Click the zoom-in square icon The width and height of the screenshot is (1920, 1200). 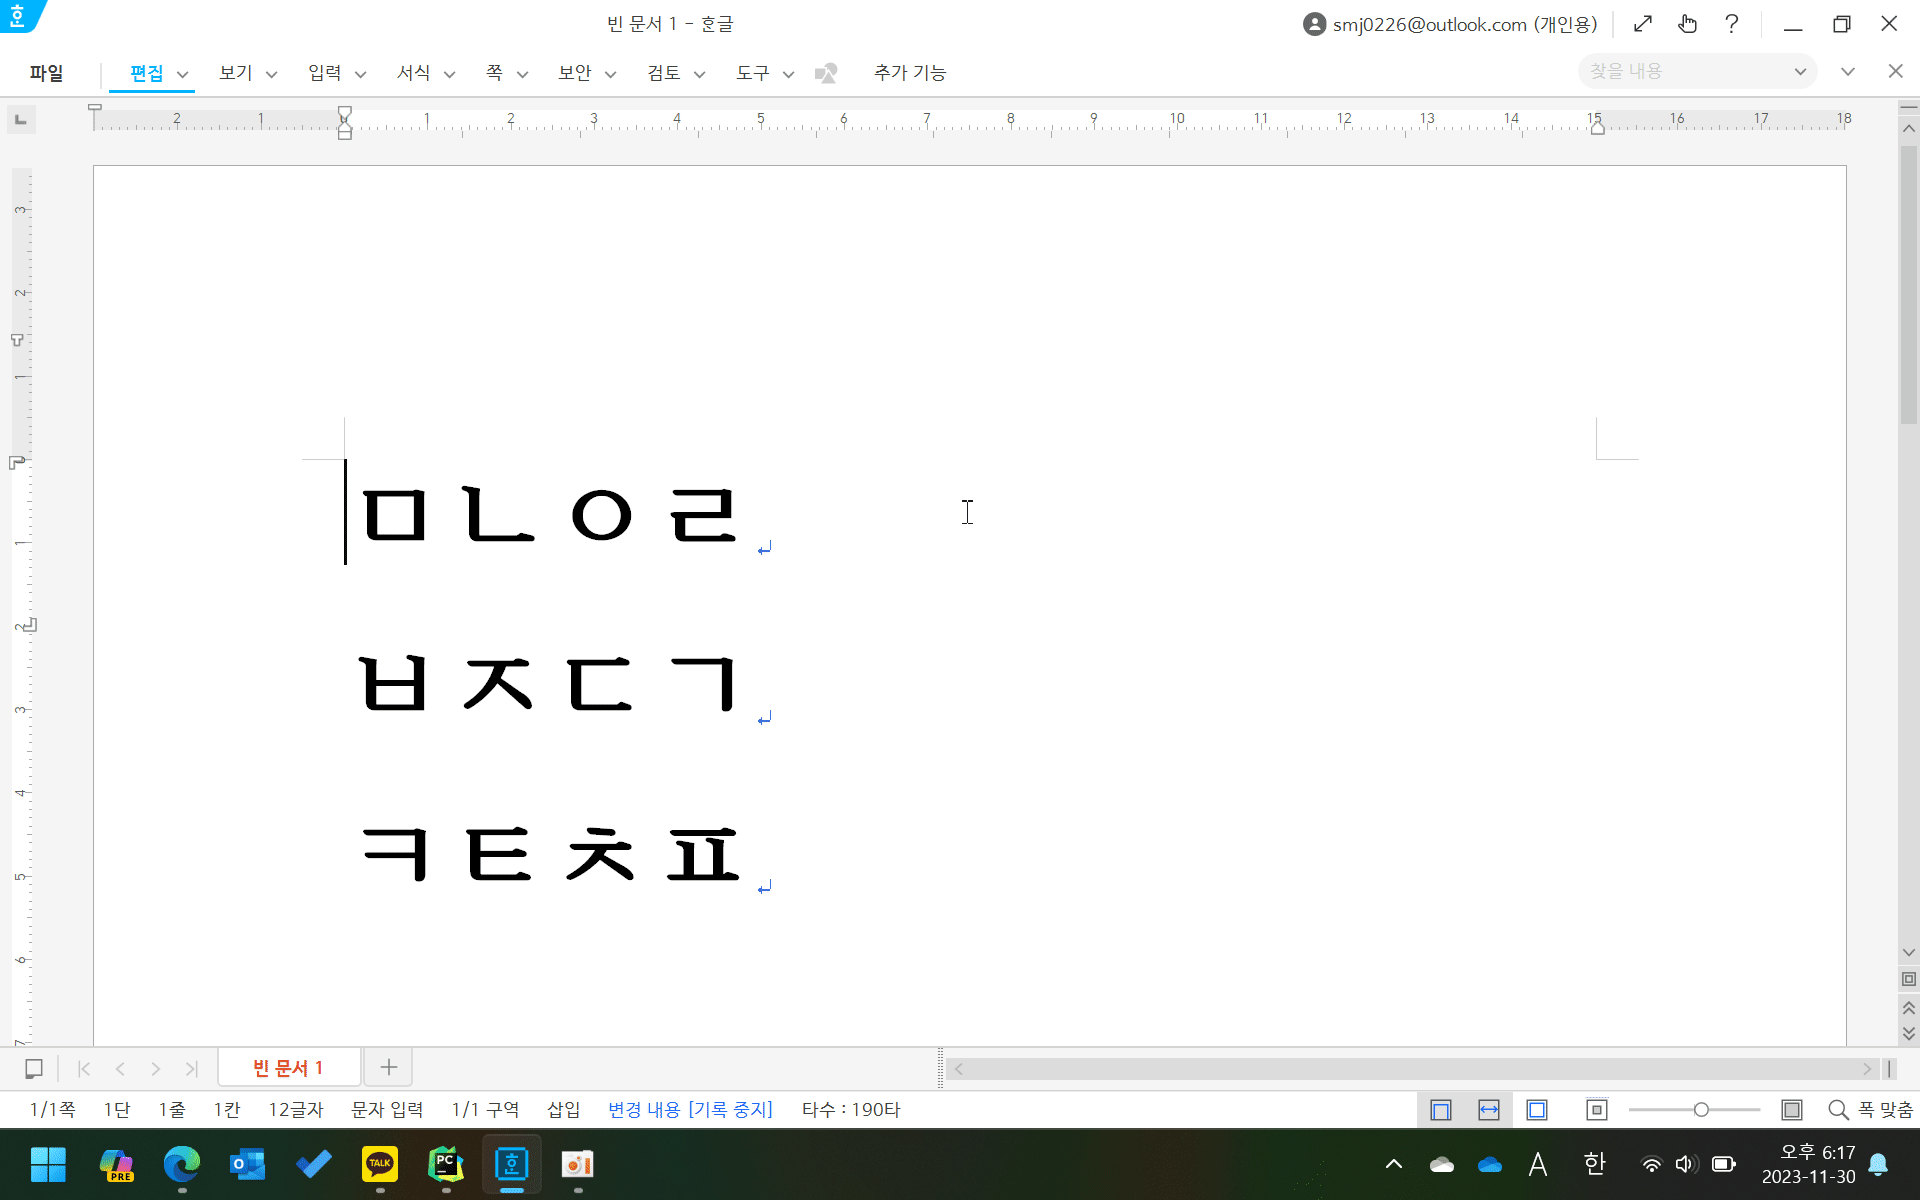1792,1110
